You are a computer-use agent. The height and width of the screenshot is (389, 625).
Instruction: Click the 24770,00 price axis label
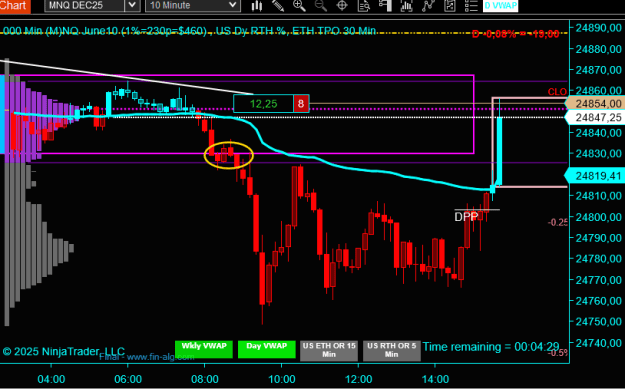coord(599,280)
